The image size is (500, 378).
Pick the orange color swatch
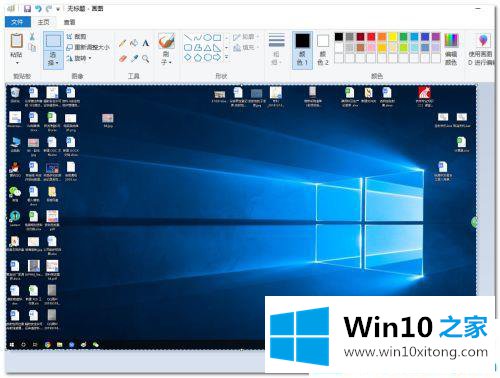[x=382, y=37]
